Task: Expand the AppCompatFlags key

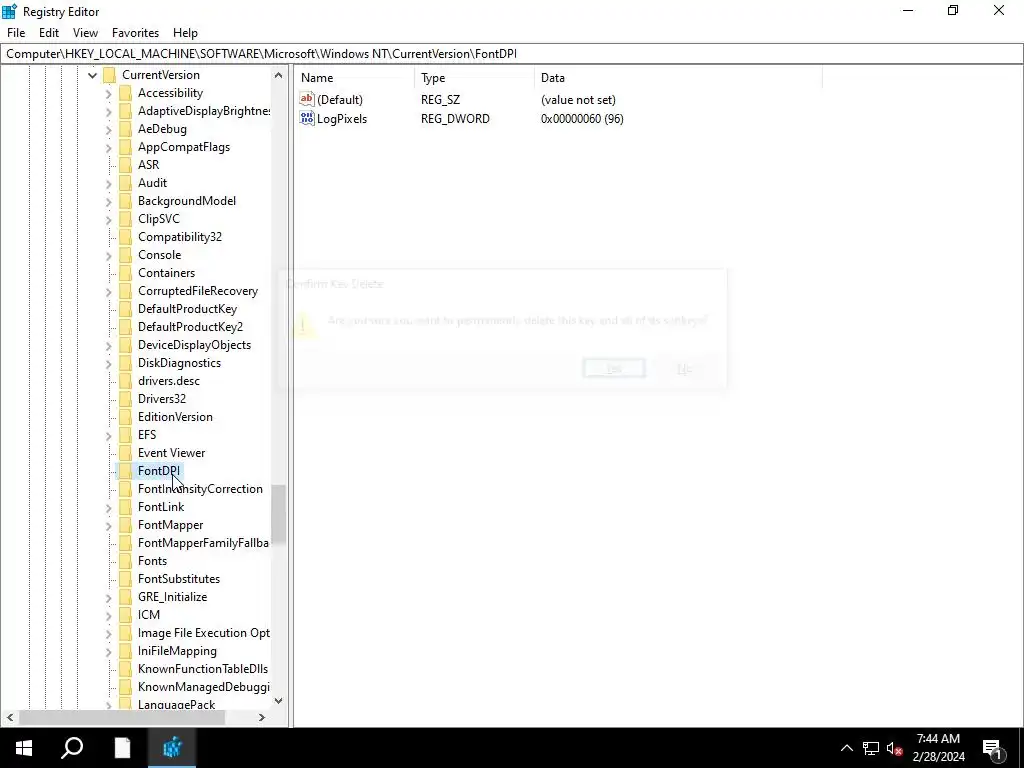Action: click(108, 148)
